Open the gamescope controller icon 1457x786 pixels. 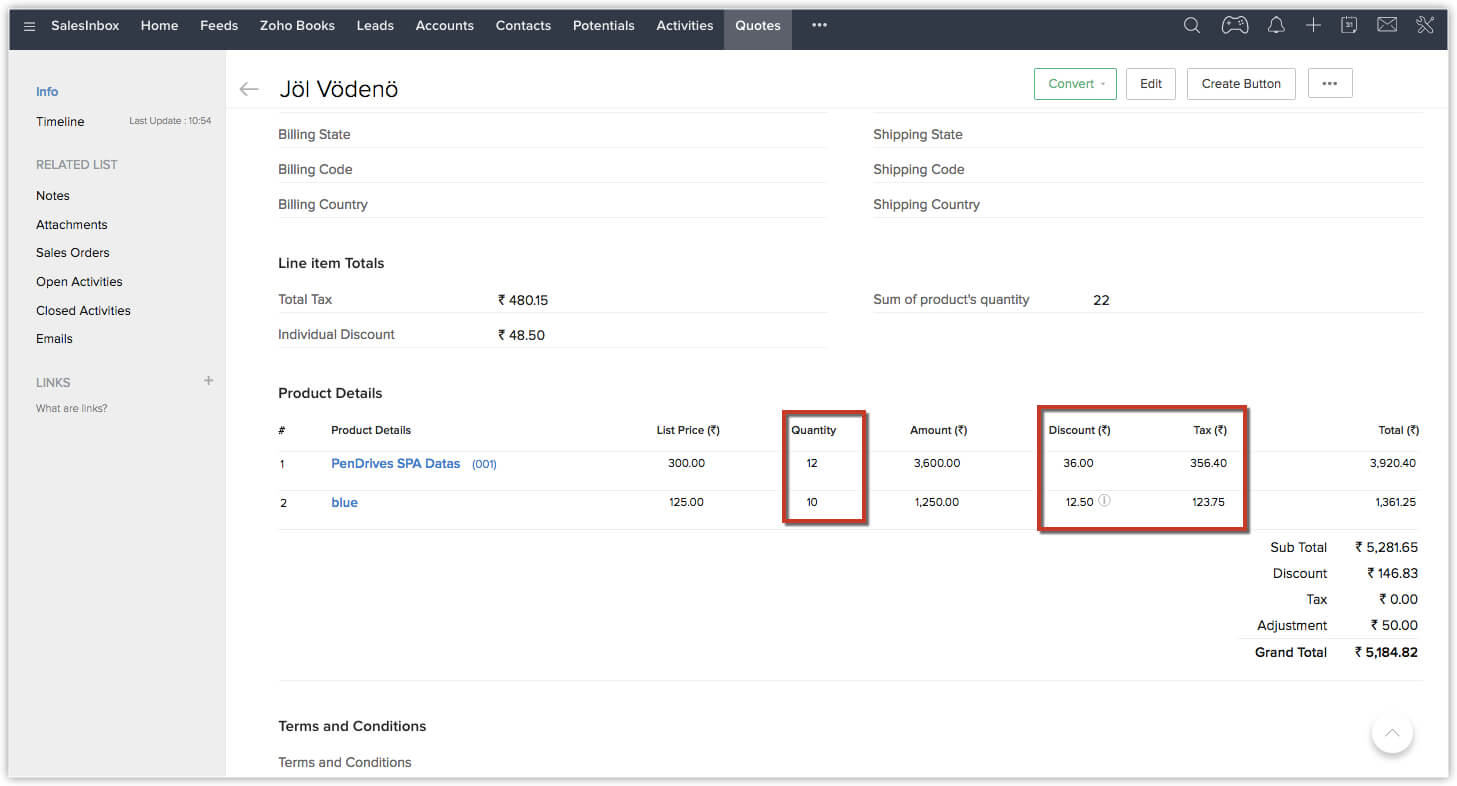pos(1234,26)
